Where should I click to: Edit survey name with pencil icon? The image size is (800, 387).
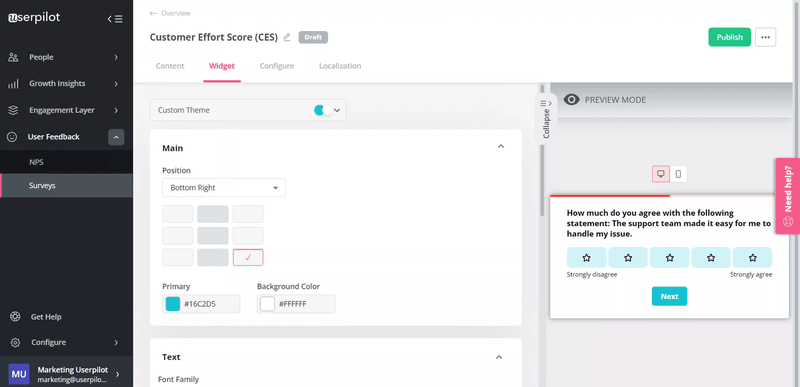point(287,37)
